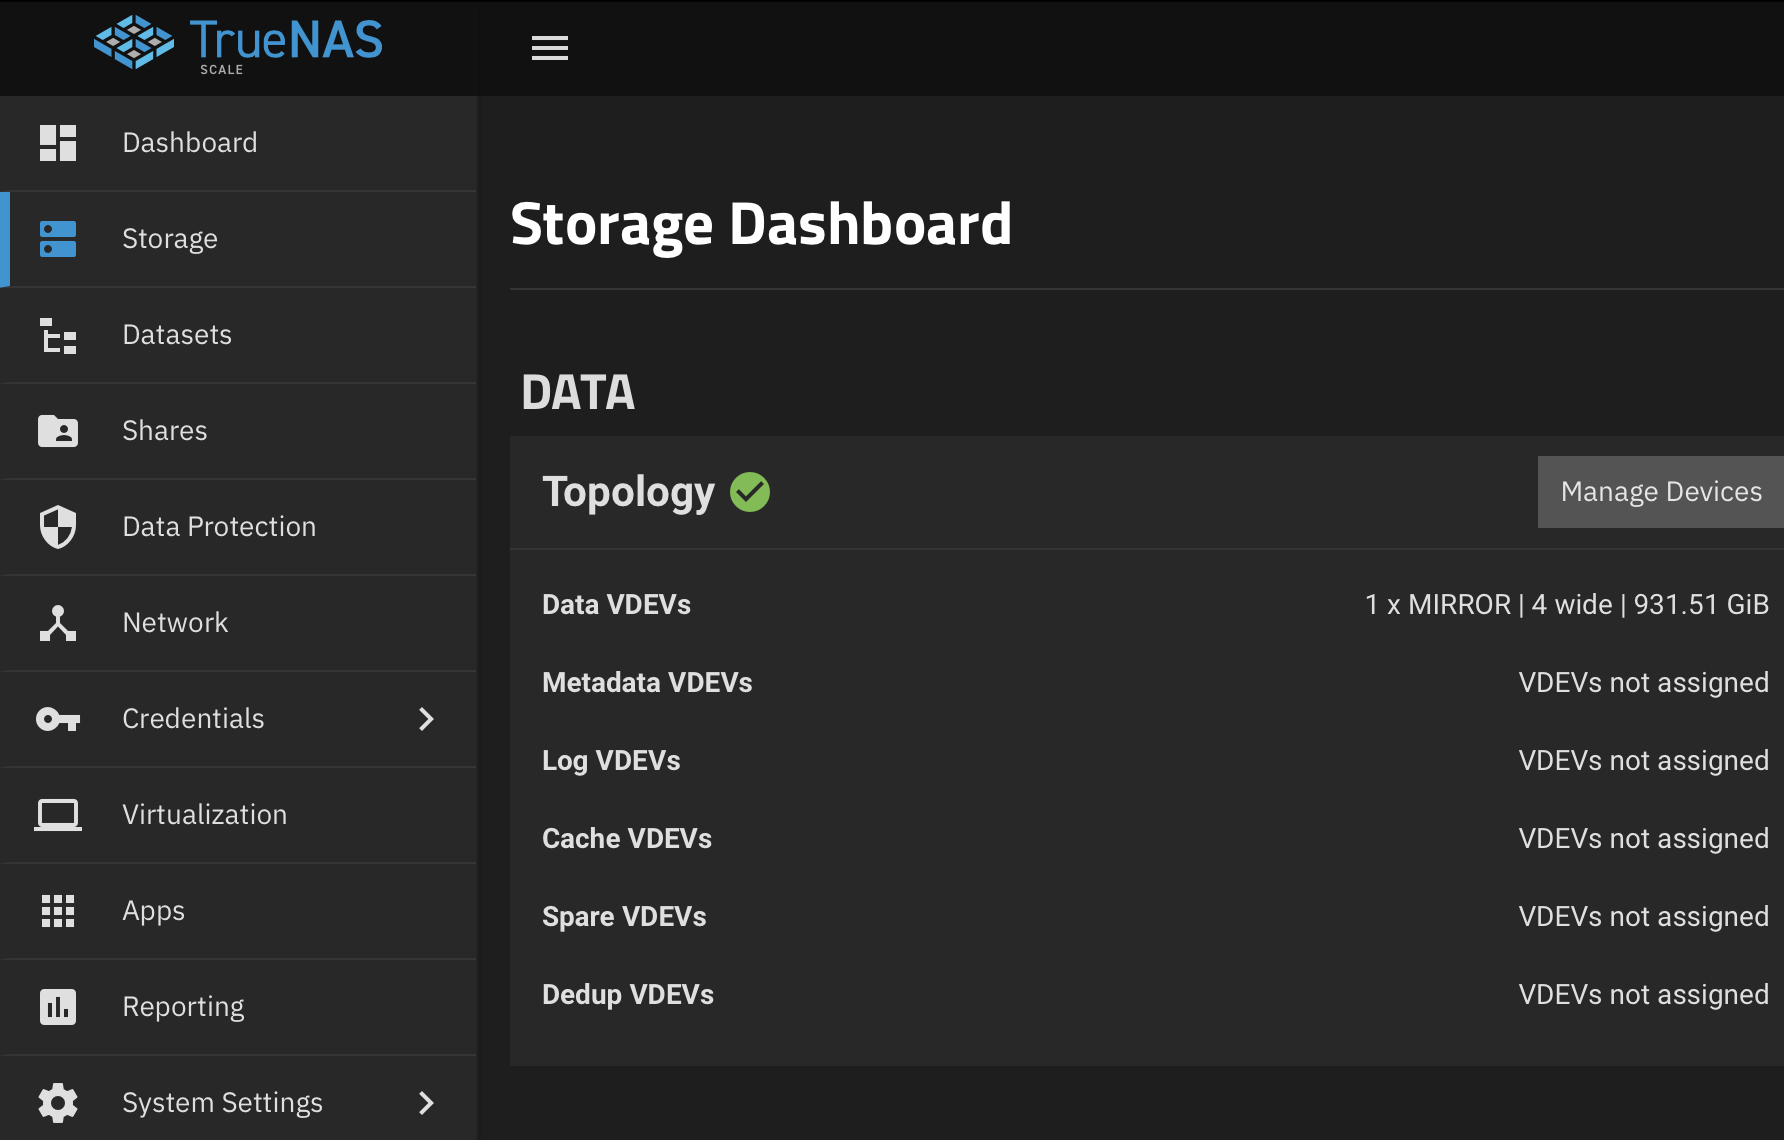Click the Datasets tree icon

point(58,335)
